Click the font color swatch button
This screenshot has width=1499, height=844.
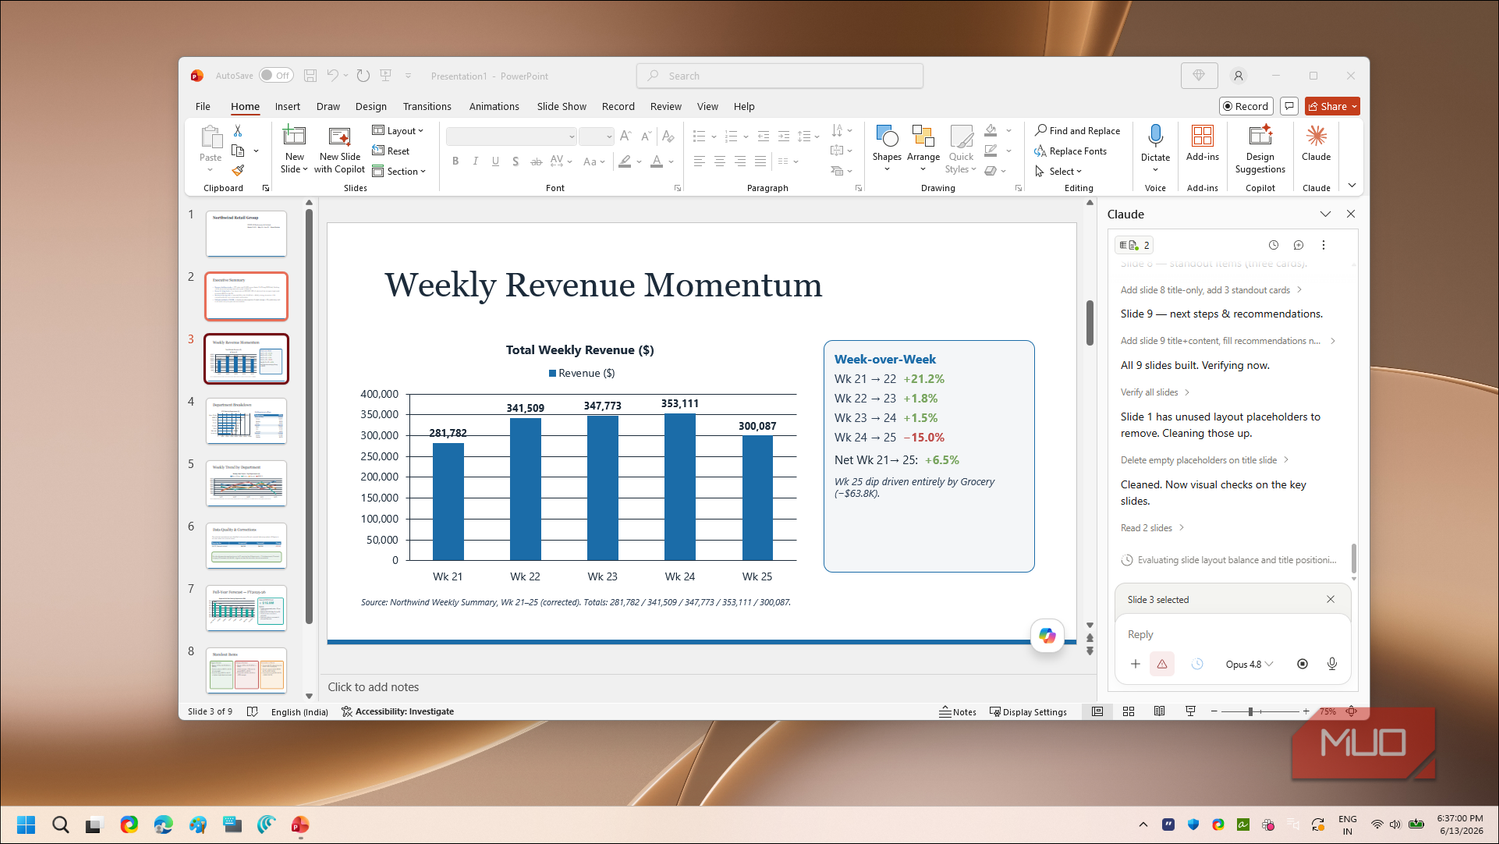tap(656, 161)
